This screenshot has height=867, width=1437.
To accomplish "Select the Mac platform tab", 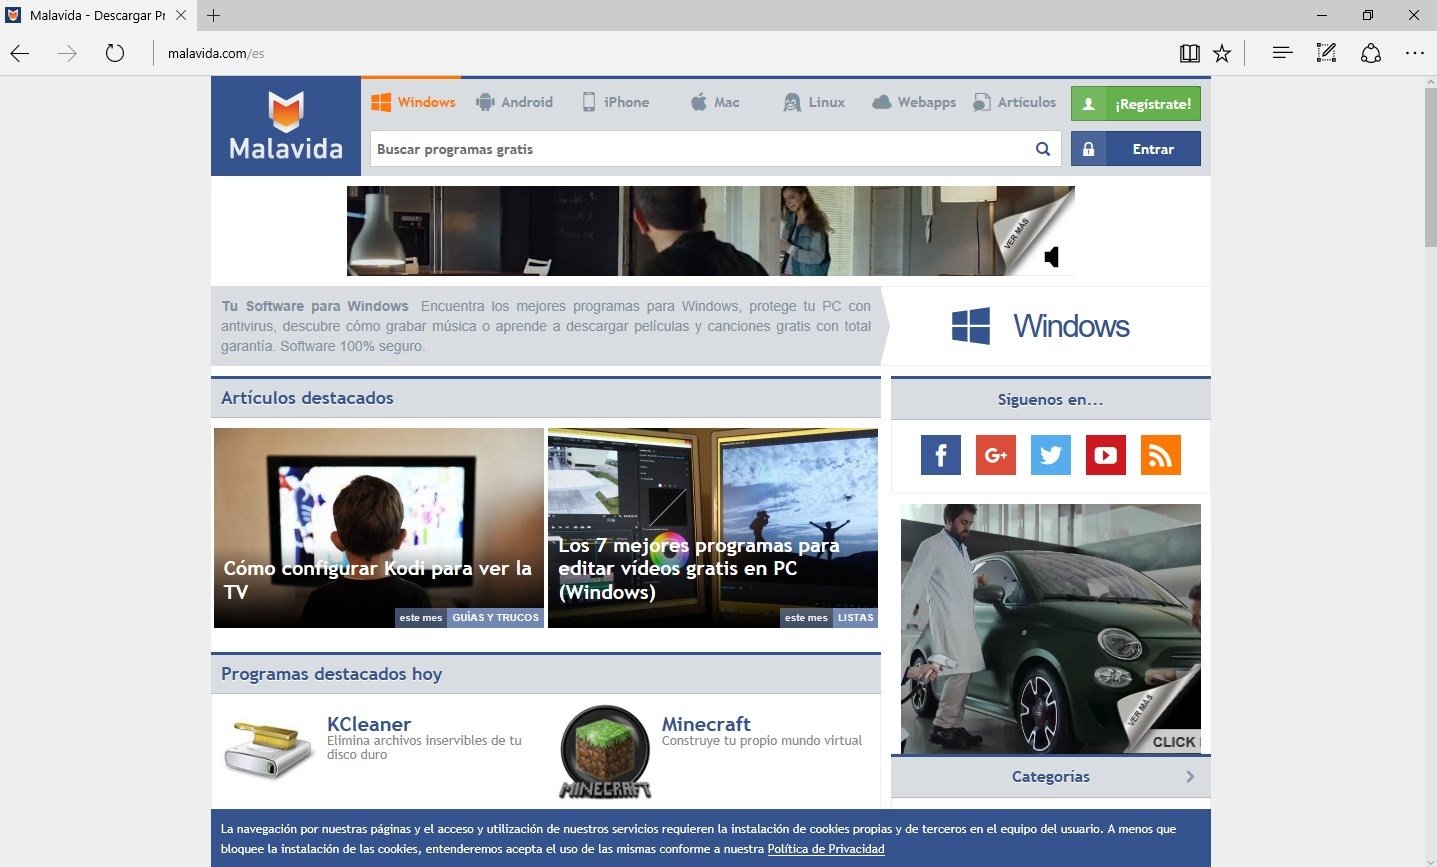I will pyautogui.click(x=715, y=102).
